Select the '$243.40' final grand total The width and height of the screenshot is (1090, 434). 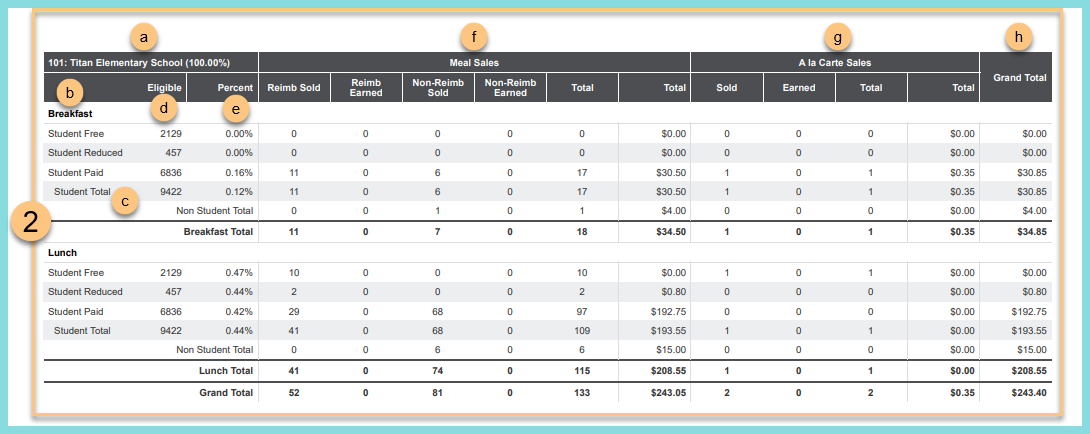pos(1028,393)
